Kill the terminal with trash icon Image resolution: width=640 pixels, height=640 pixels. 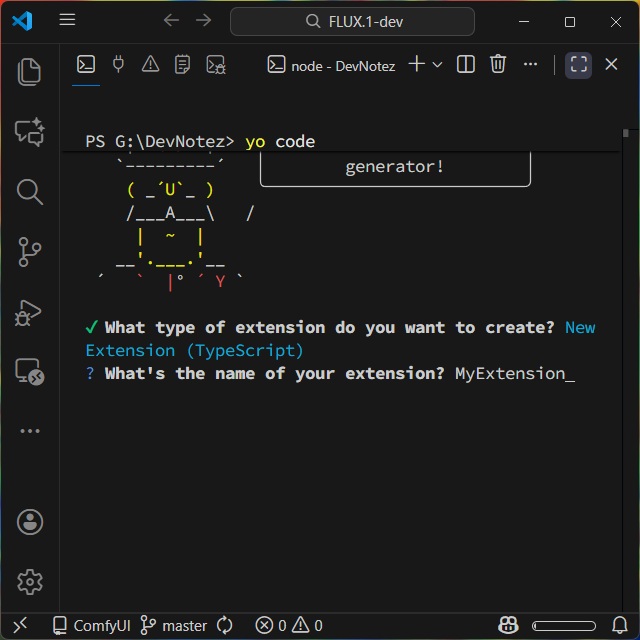(498, 65)
